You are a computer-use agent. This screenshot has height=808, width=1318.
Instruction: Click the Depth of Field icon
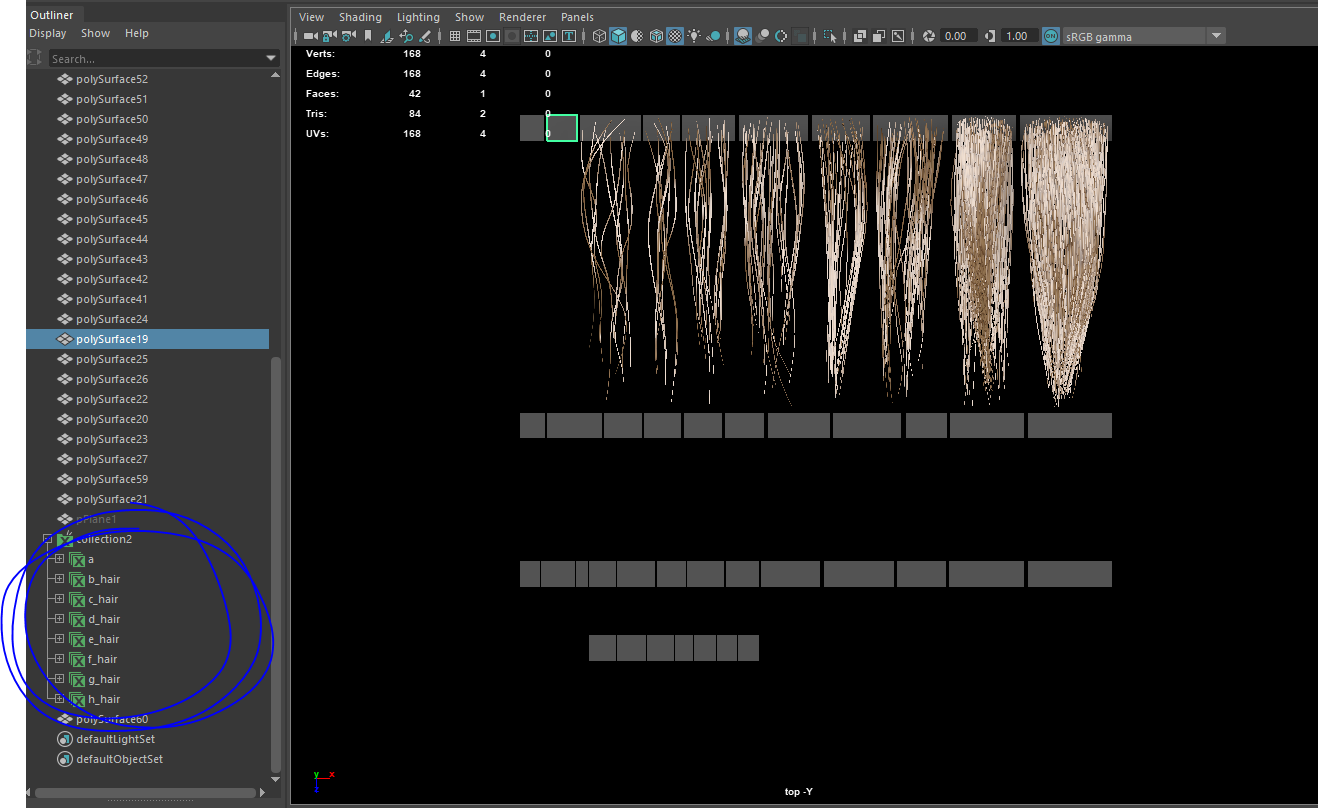tap(800, 36)
